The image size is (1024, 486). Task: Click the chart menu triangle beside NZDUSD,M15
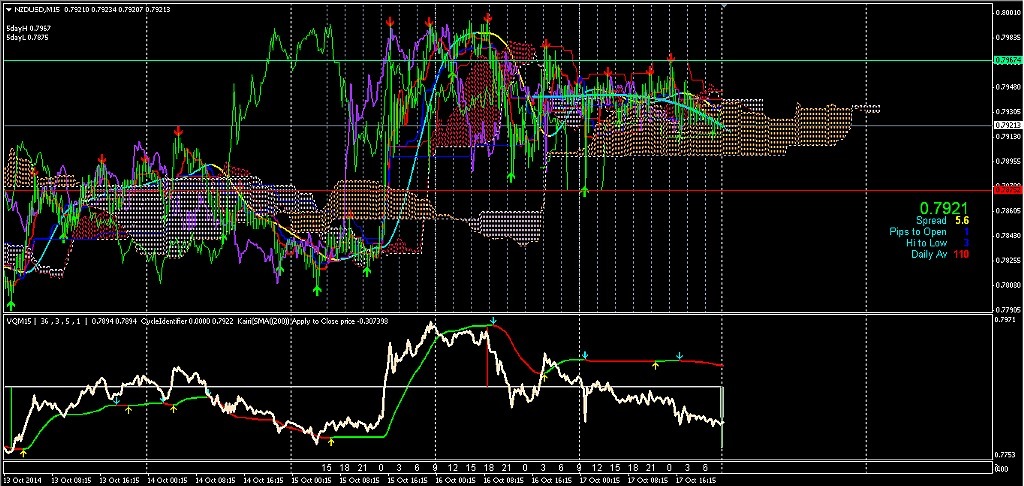coord(7,10)
